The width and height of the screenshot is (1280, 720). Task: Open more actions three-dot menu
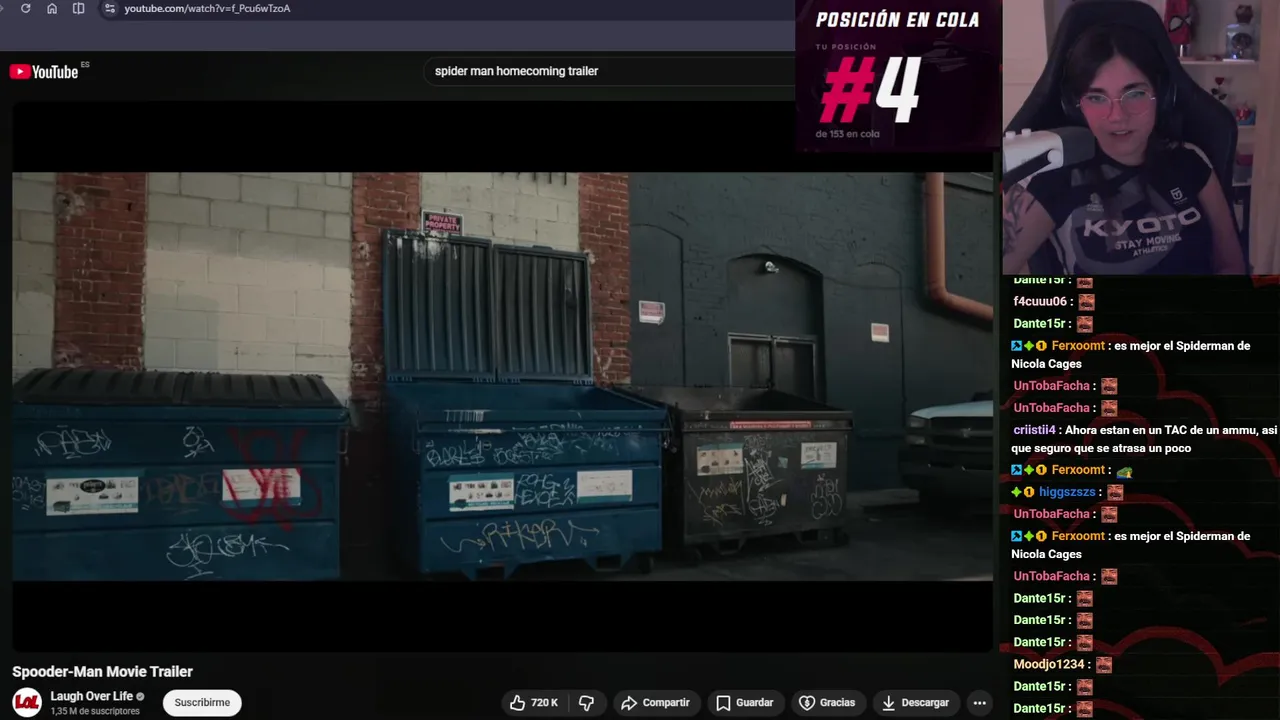(980, 703)
